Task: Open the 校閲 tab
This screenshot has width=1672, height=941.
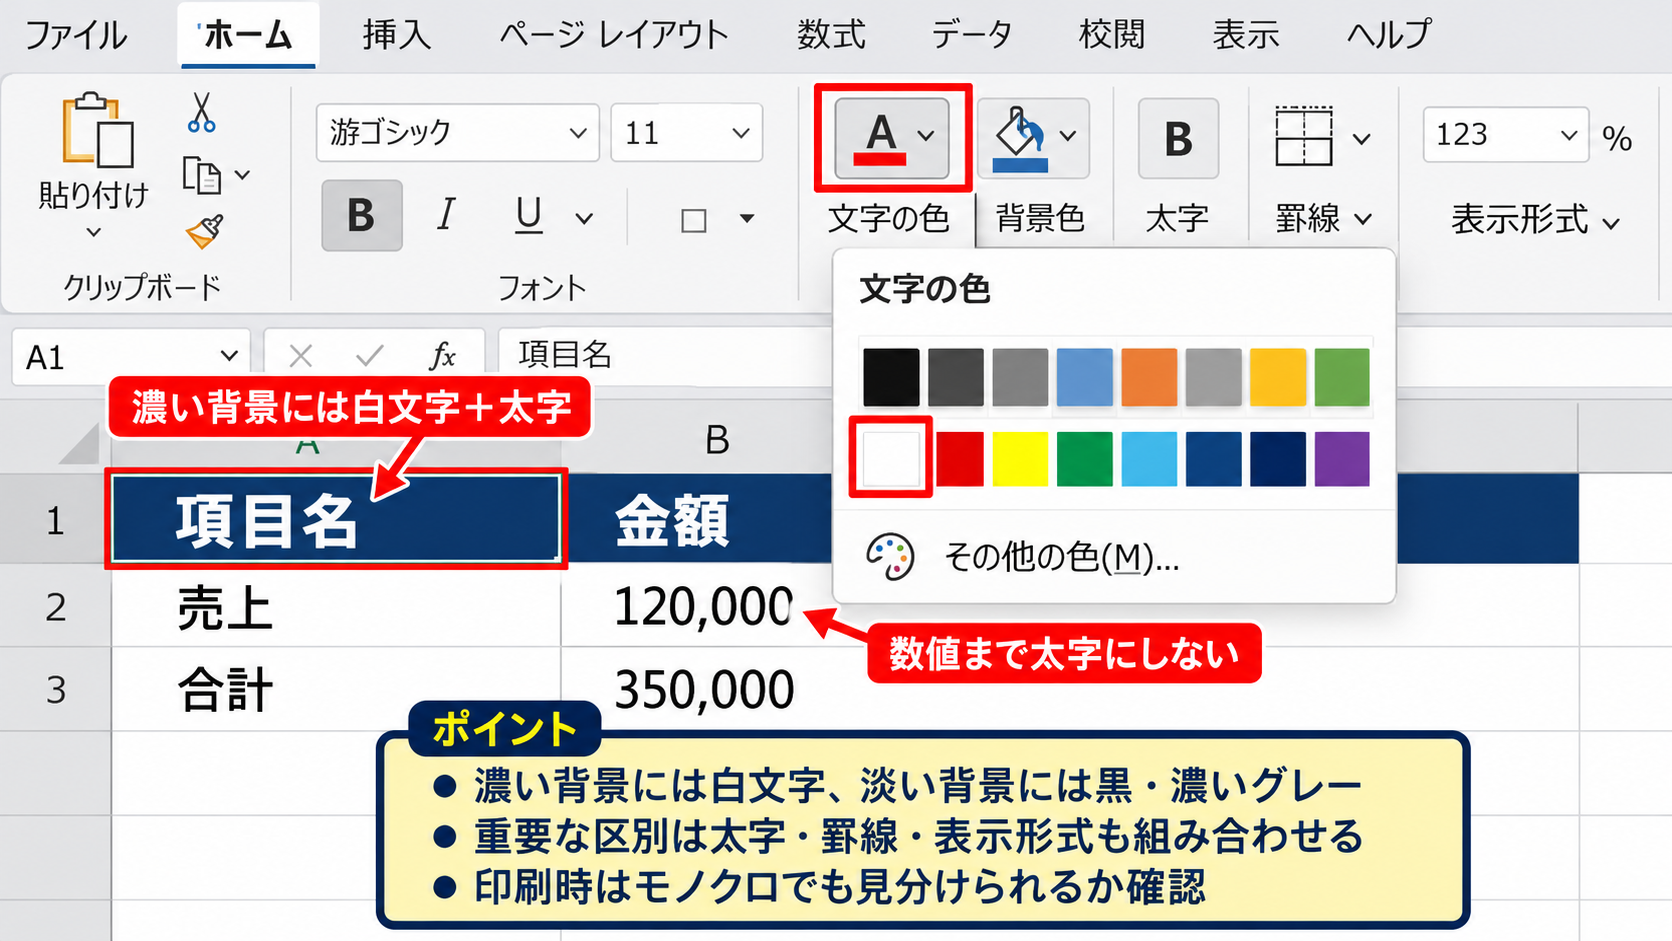Action: coord(1111,35)
